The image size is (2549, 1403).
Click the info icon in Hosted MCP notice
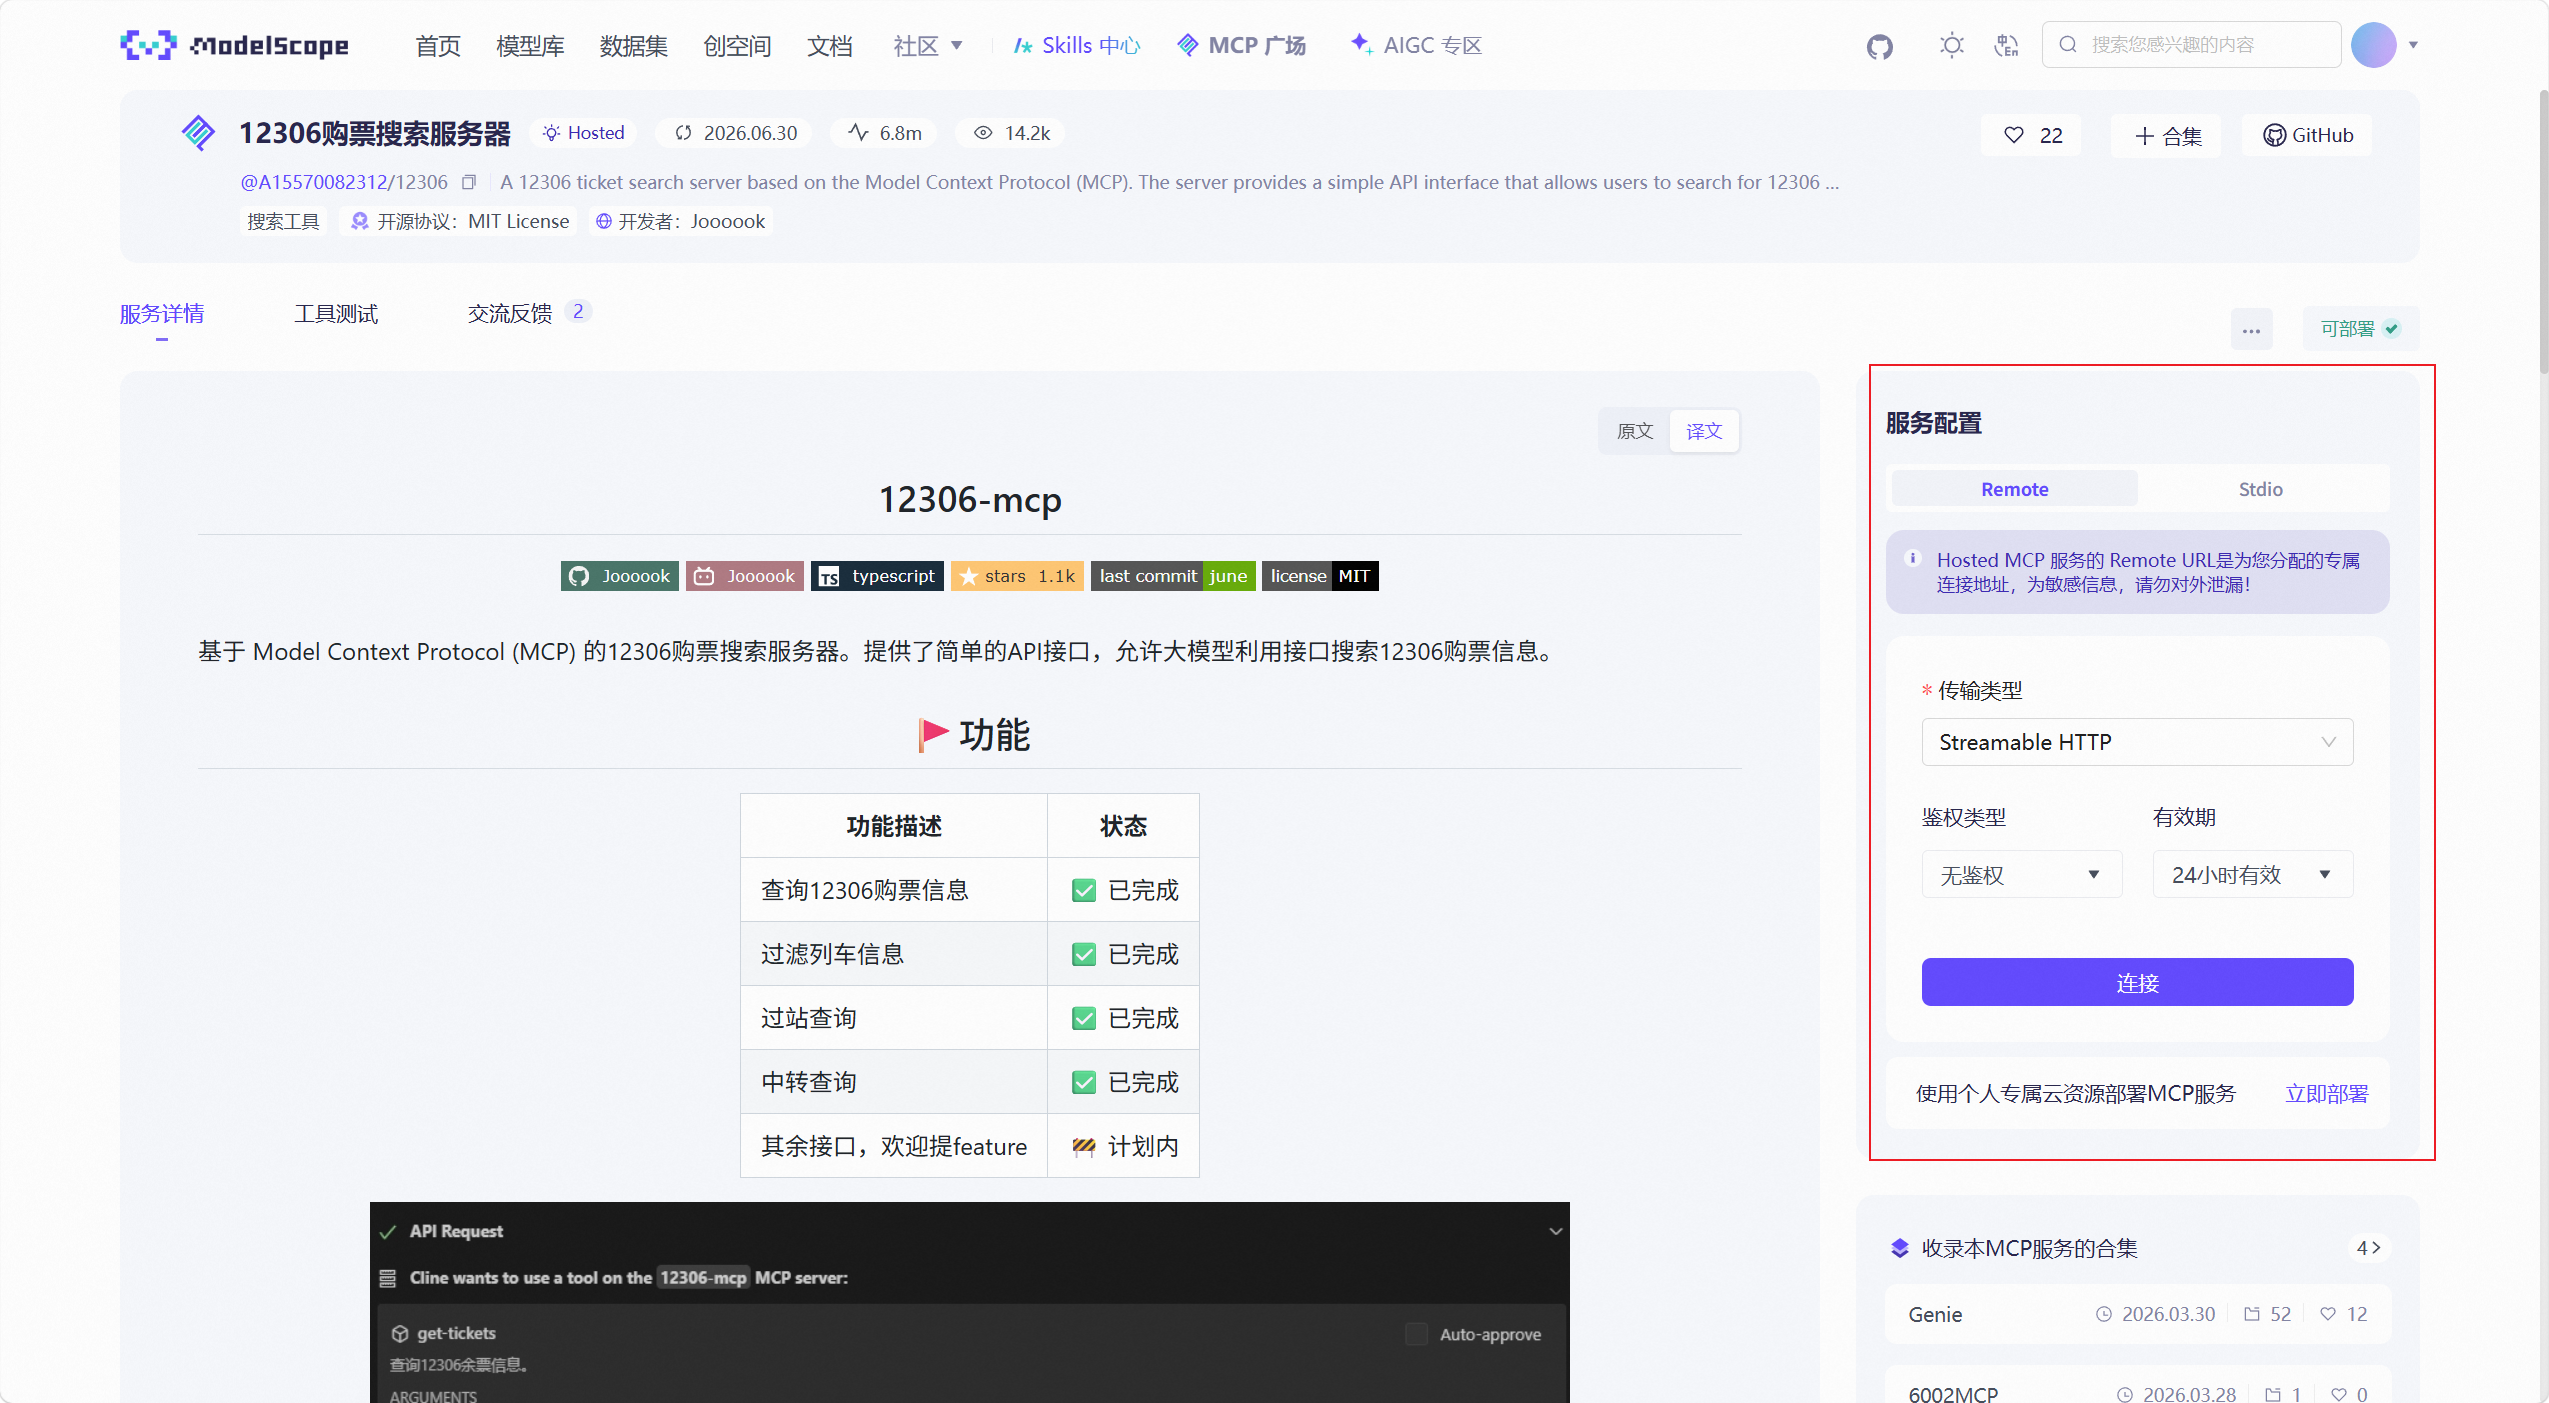pos(1913,559)
